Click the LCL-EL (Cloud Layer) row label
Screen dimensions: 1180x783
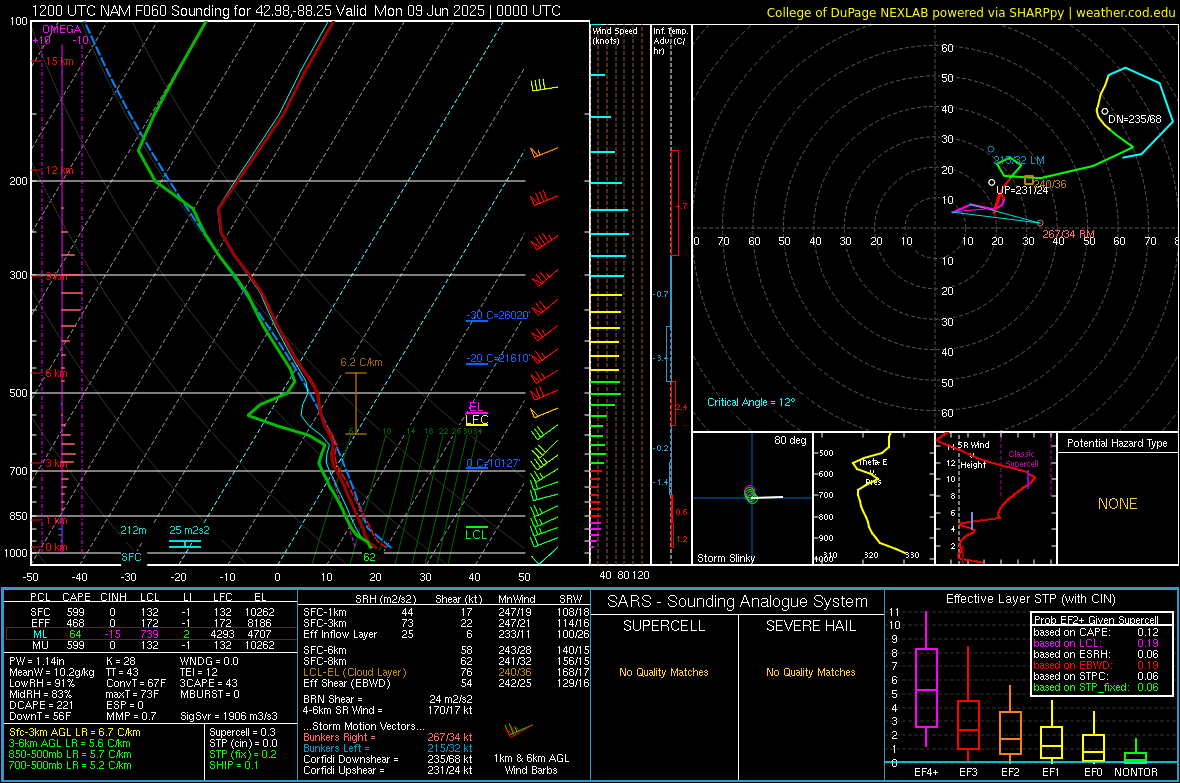[x=354, y=672]
